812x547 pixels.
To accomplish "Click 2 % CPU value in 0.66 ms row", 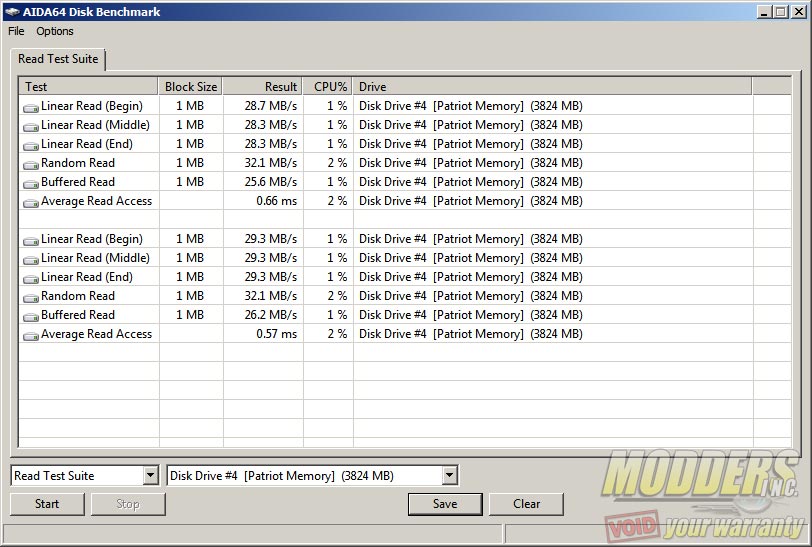I will click(337, 201).
